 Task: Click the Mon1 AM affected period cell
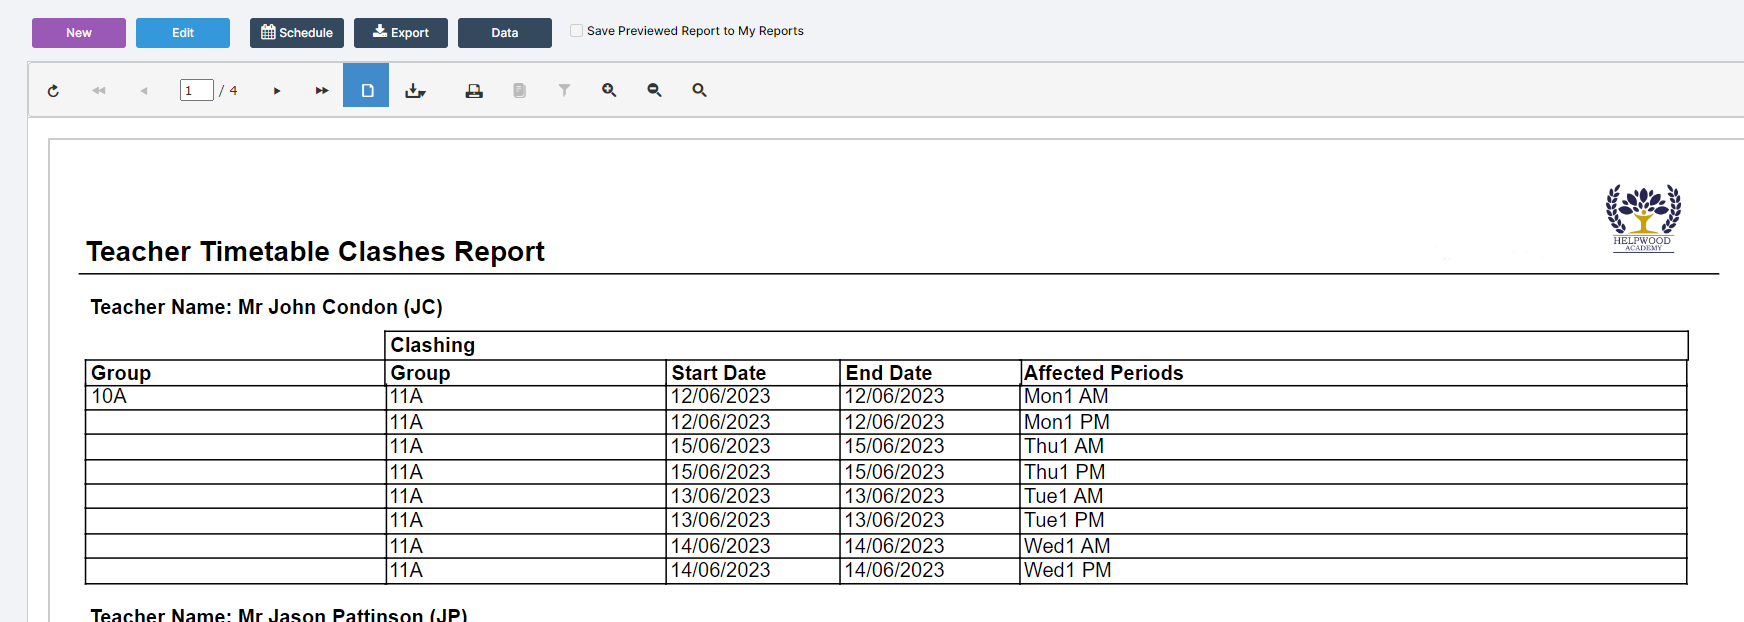pyautogui.click(x=1353, y=397)
